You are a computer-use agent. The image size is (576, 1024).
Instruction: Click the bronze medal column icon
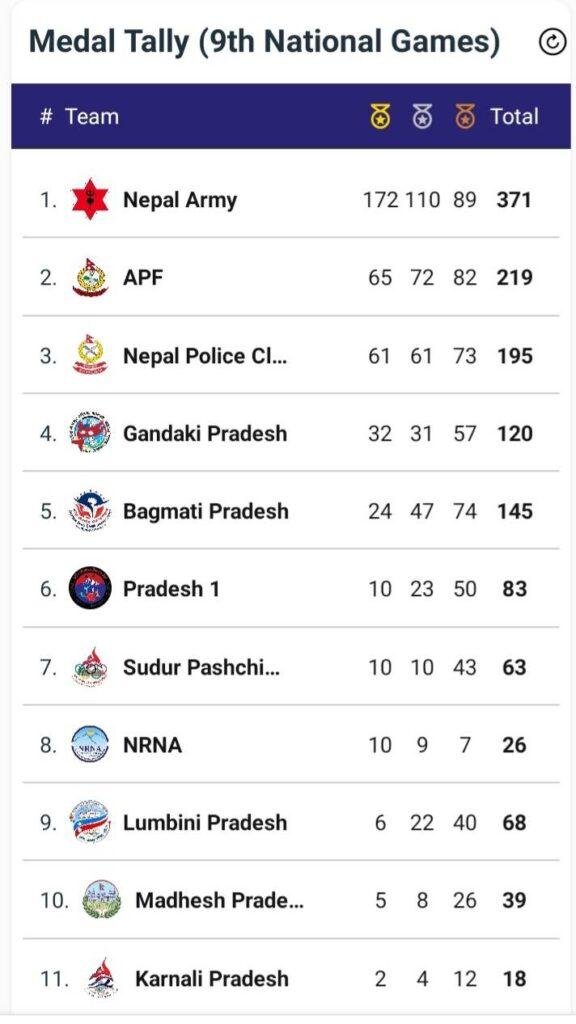tap(465, 117)
